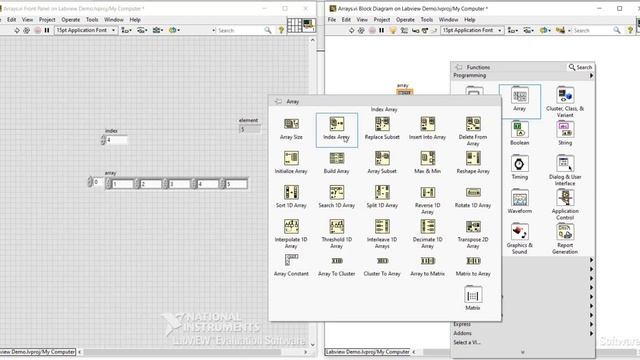Select Interleave 1D Arrays function
This screenshot has height=360, width=640.
pyautogui.click(x=382, y=234)
